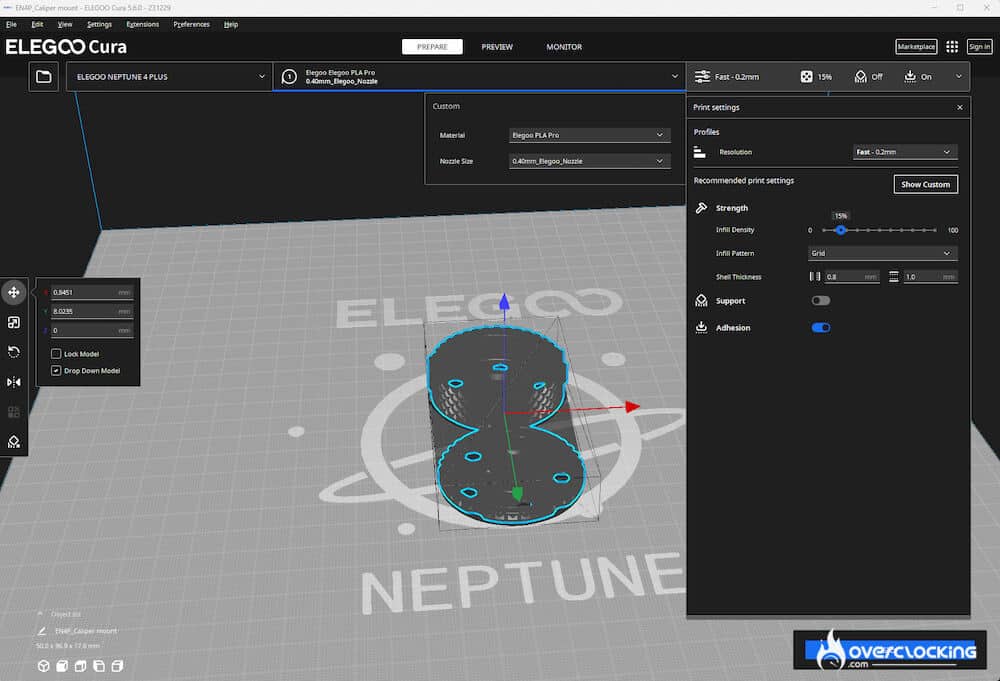Open the Resolution dropdown showing Fast - 0.2mm
Screen dimensions: 1000x681
[x=905, y=151]
